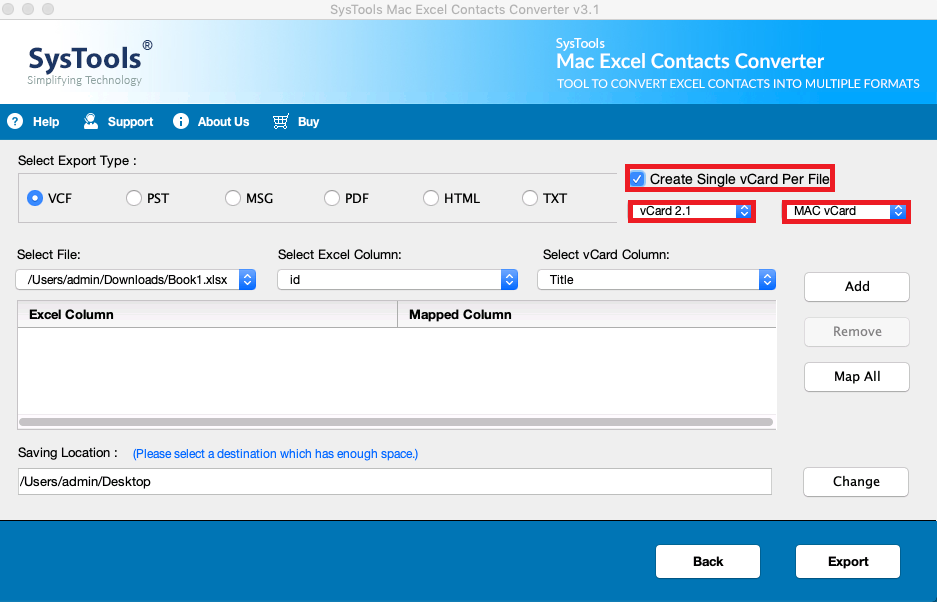
Task: Click the Change saving location button
Action: (856, 481)
